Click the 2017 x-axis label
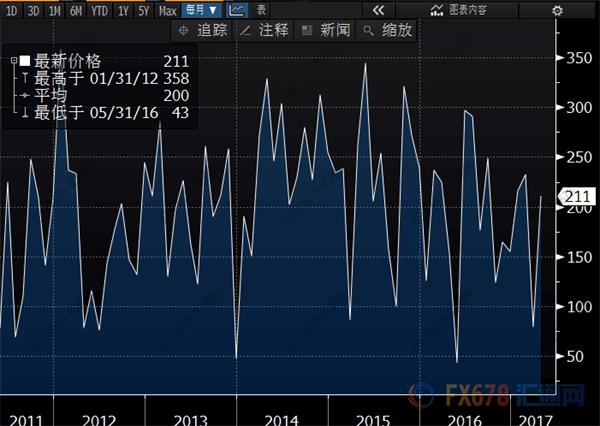The height and width of the screenshot is (426, 600). pyautogui.click(x=536, y=420)
